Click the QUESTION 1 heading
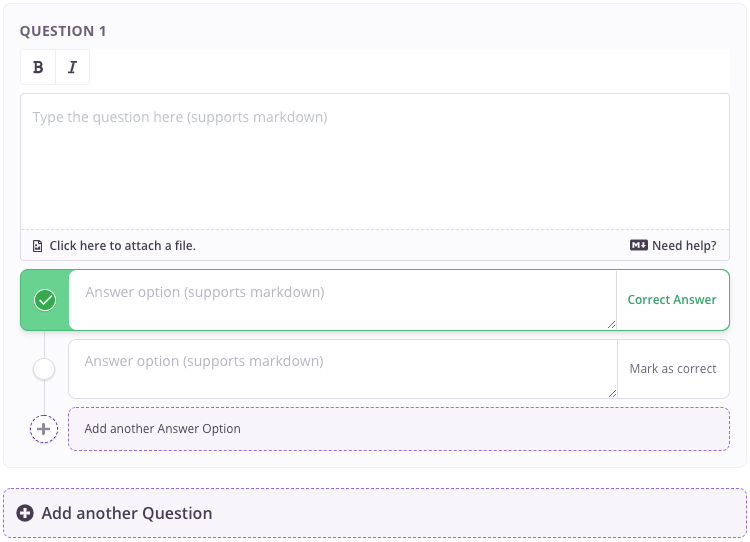 (x=63, y=31)
